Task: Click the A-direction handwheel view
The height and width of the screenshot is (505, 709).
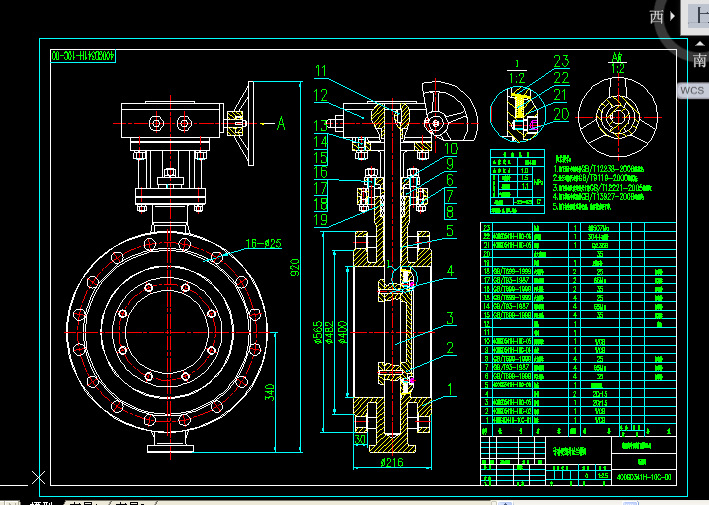Action: (x=618, y=118)
